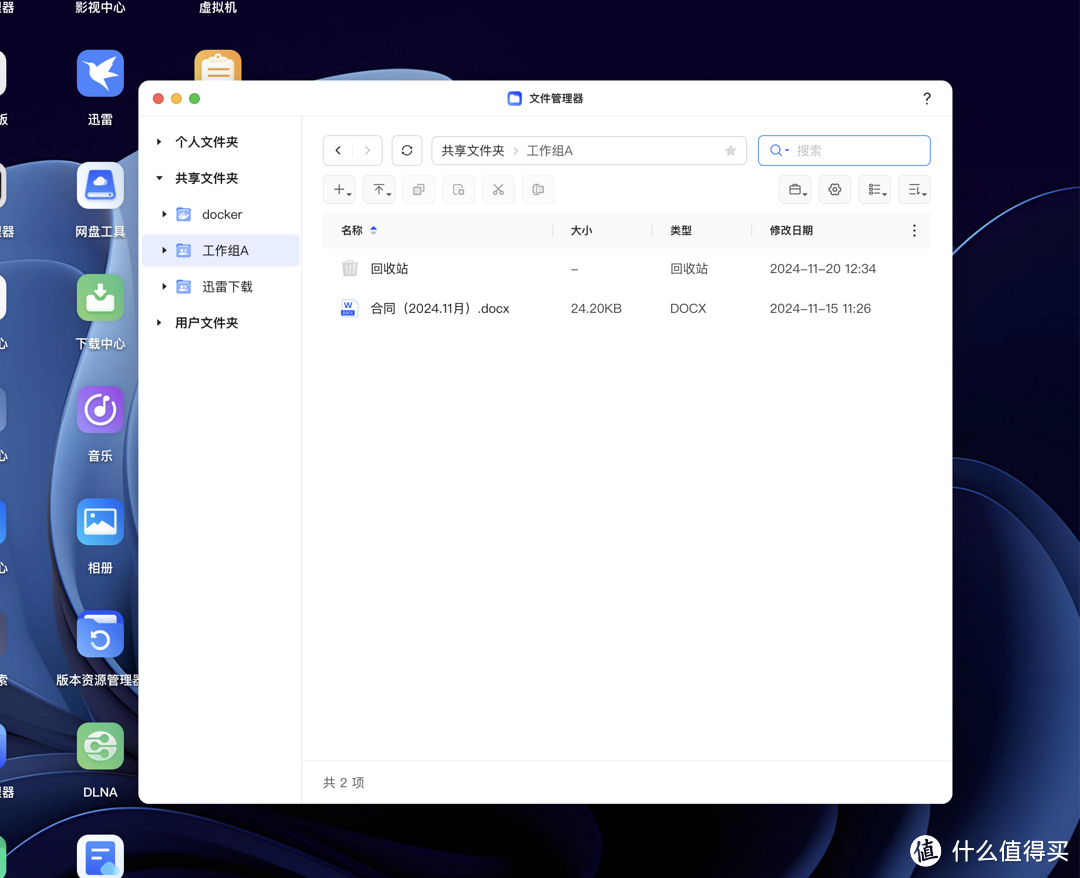Open the column options three-dot menu
Viewport: 1080px width, 878px height.
(914, 230)
